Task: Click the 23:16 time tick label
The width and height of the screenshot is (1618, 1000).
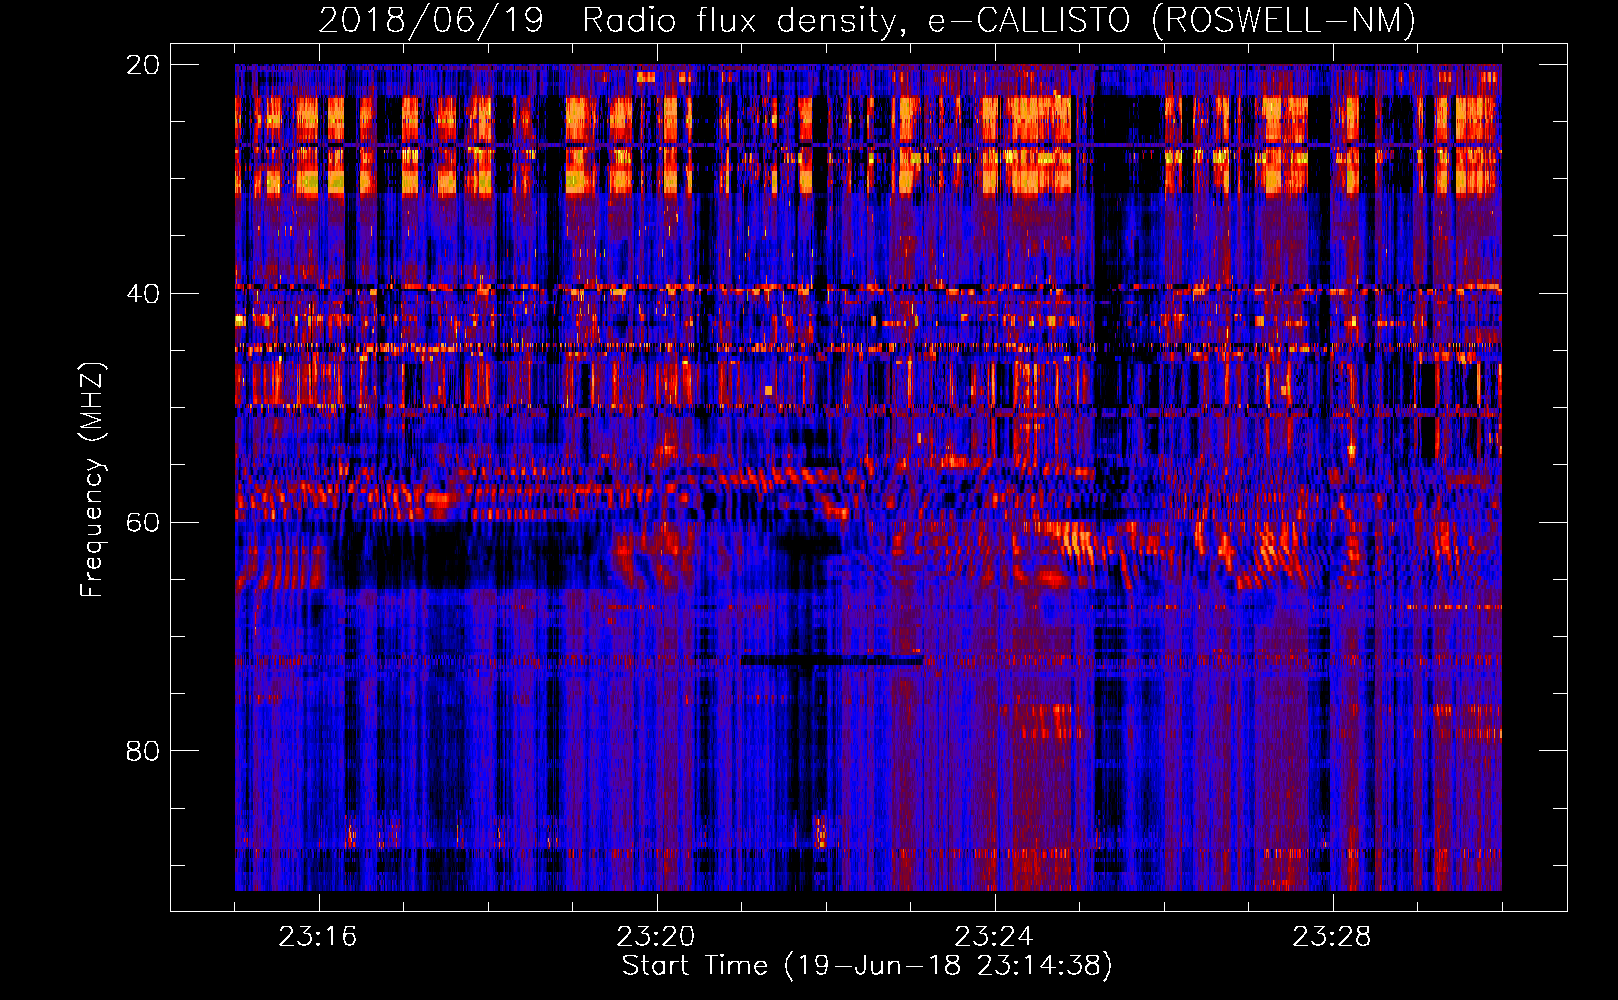Action: [318, 937]
